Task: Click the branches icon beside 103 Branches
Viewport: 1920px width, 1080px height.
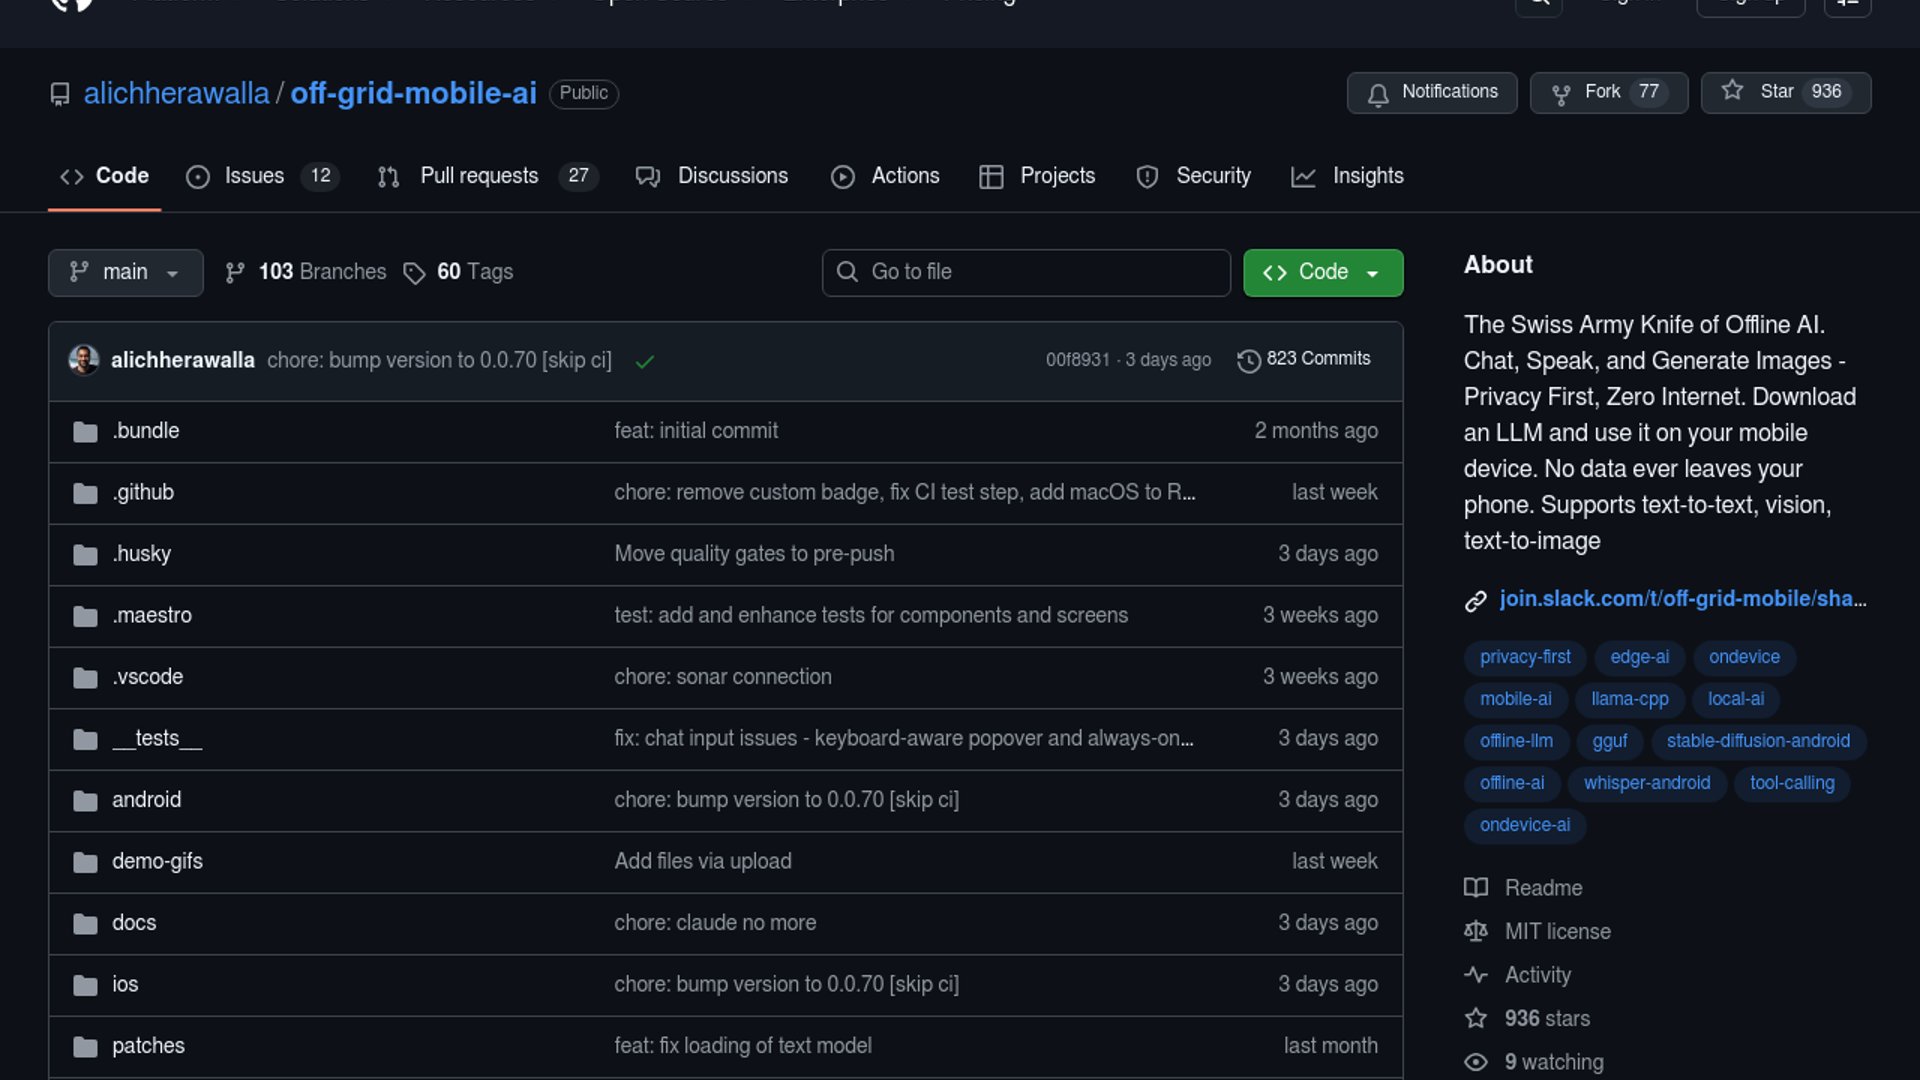Action: point(235,273)
